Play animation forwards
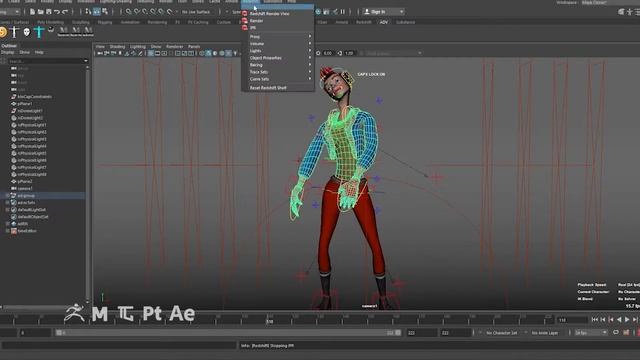Image resolution: width=640 pixels, height=360 pixels. 627,320
